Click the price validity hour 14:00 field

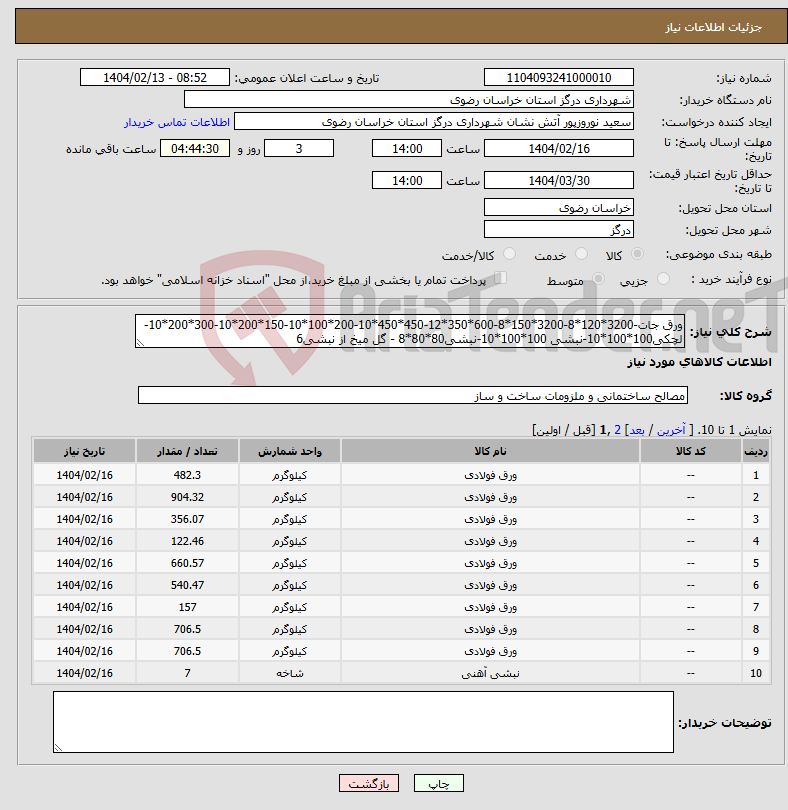click(407, 181)
